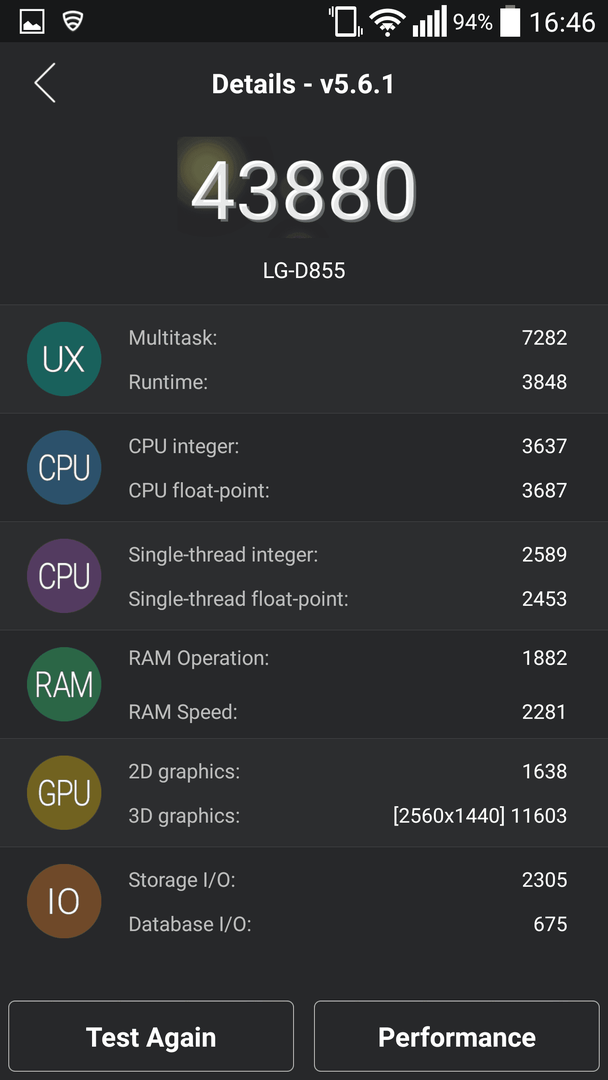This screenshot has width=608, height=1080.
Task: Select the Multitask score row
Action: (348, 338)
